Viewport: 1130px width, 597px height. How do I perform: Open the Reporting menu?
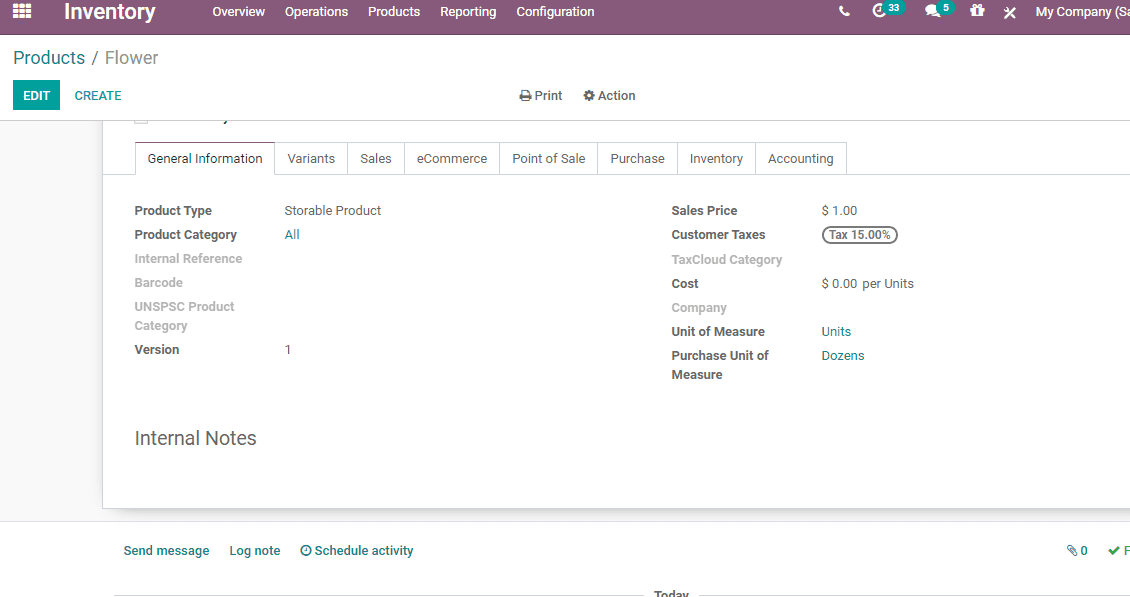(x=468, y=12)
